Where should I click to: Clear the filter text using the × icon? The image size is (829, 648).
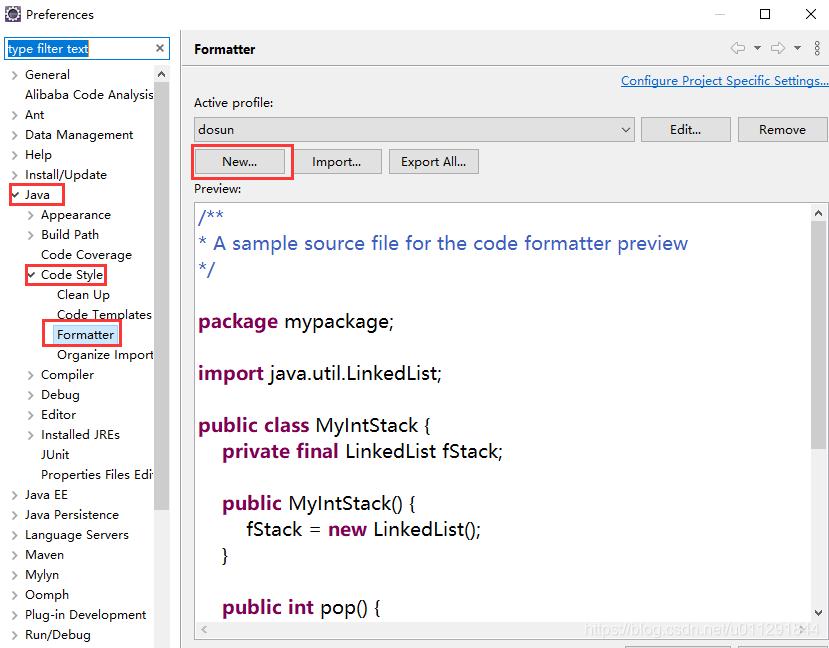(158, 48)
